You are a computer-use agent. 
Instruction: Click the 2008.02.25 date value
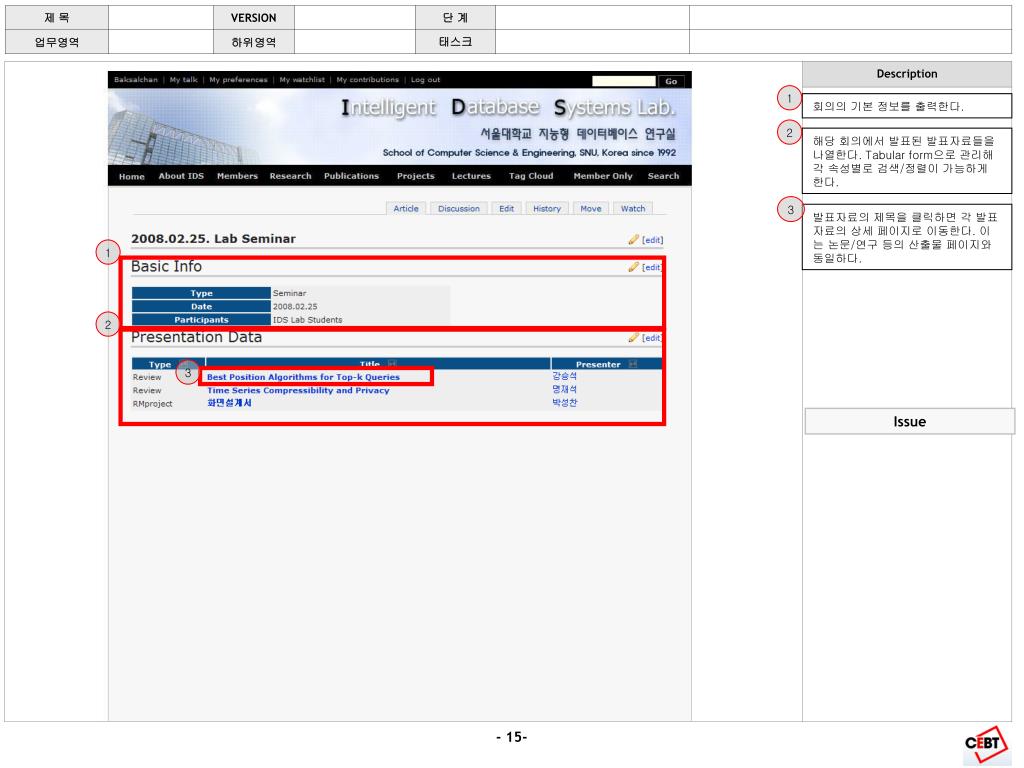pos(295,306)
